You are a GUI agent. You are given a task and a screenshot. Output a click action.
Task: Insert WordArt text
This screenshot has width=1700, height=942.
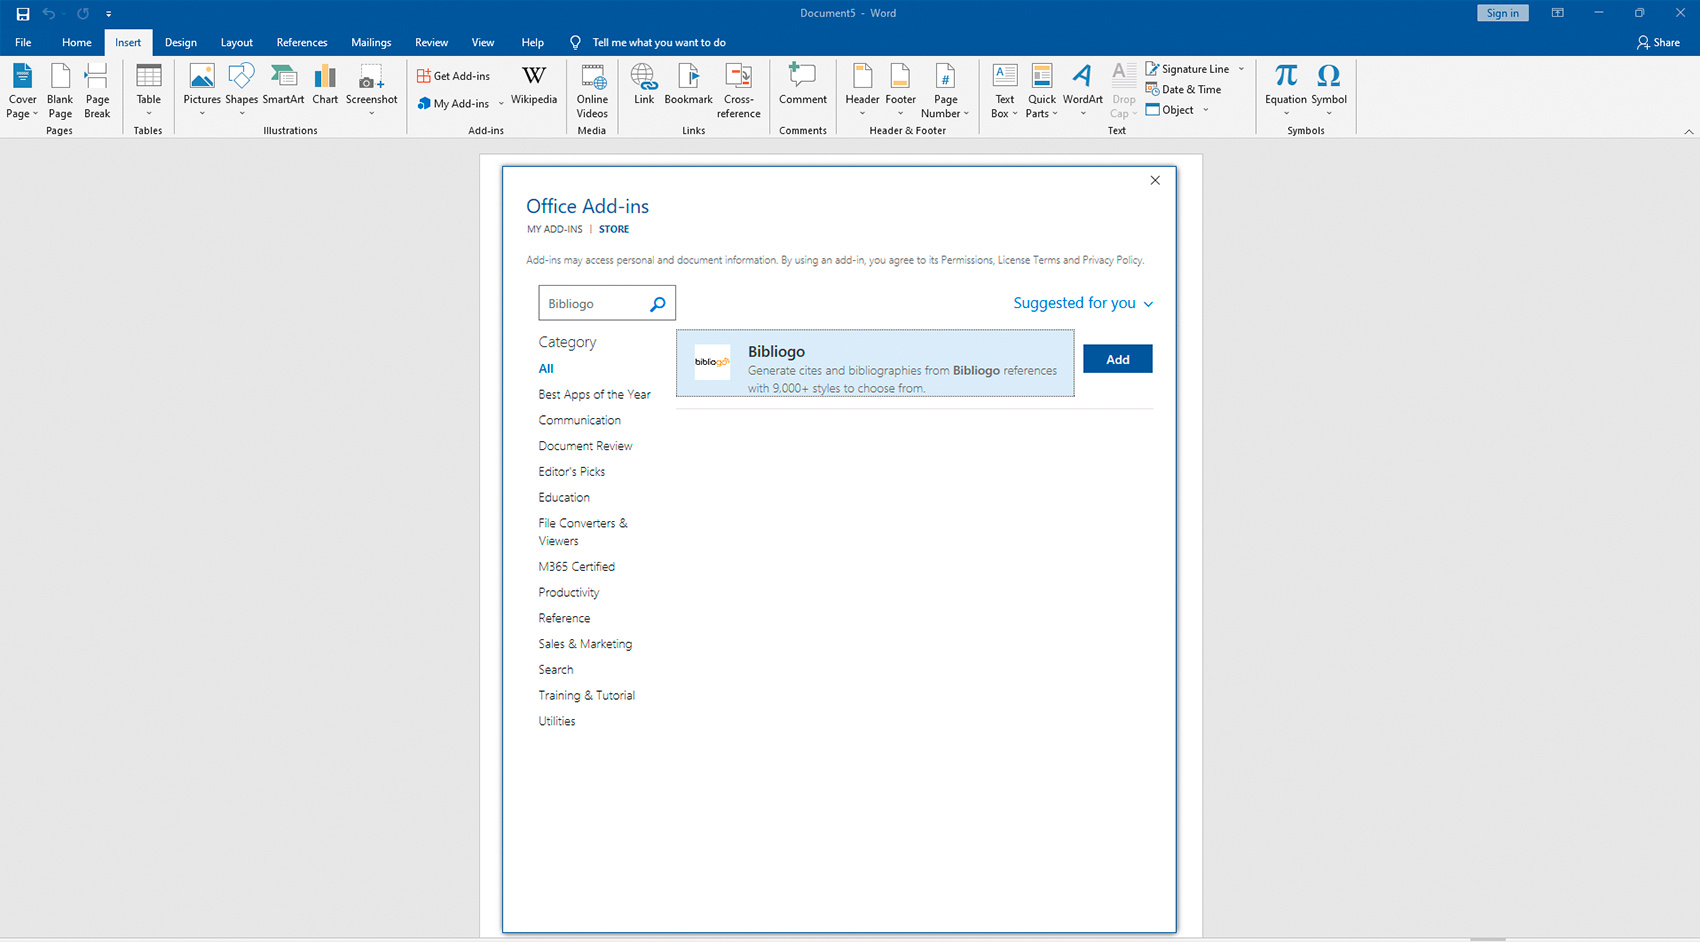pos(1082,91)
